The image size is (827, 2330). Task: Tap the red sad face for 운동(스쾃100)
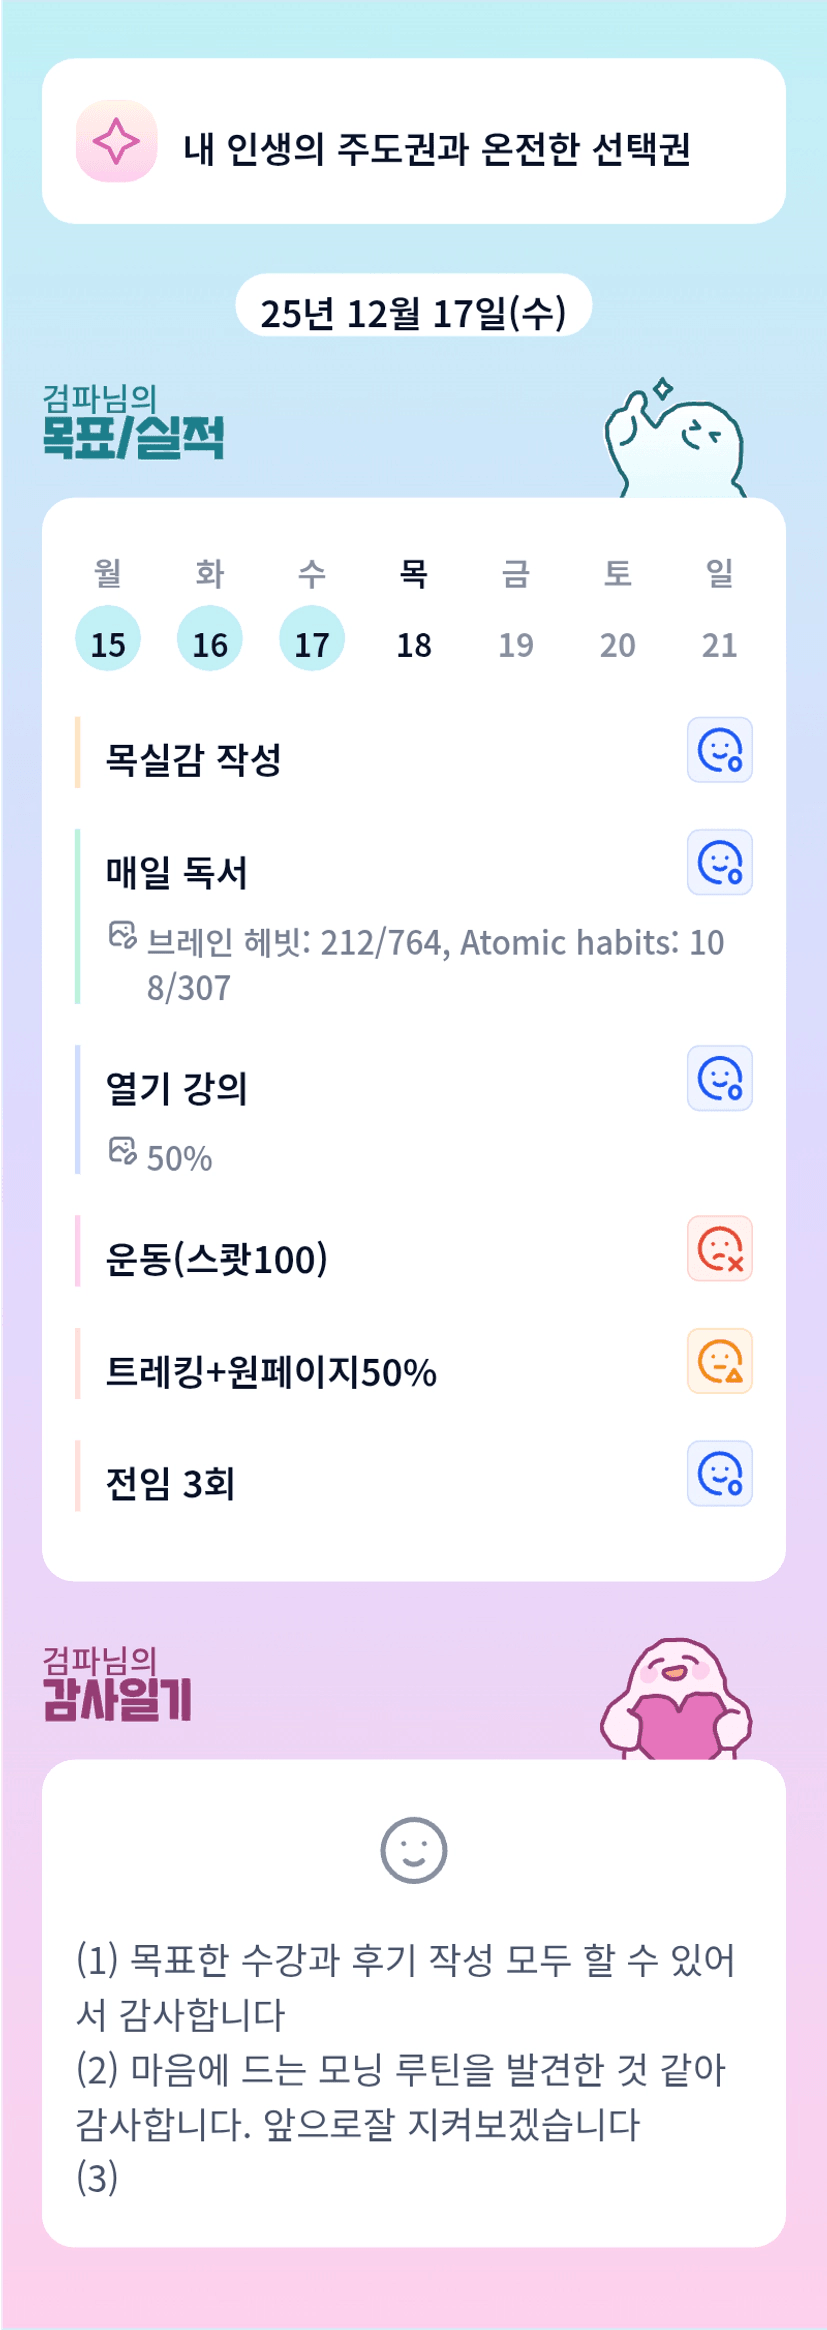pyautogui.click(x=719, y=1249)
